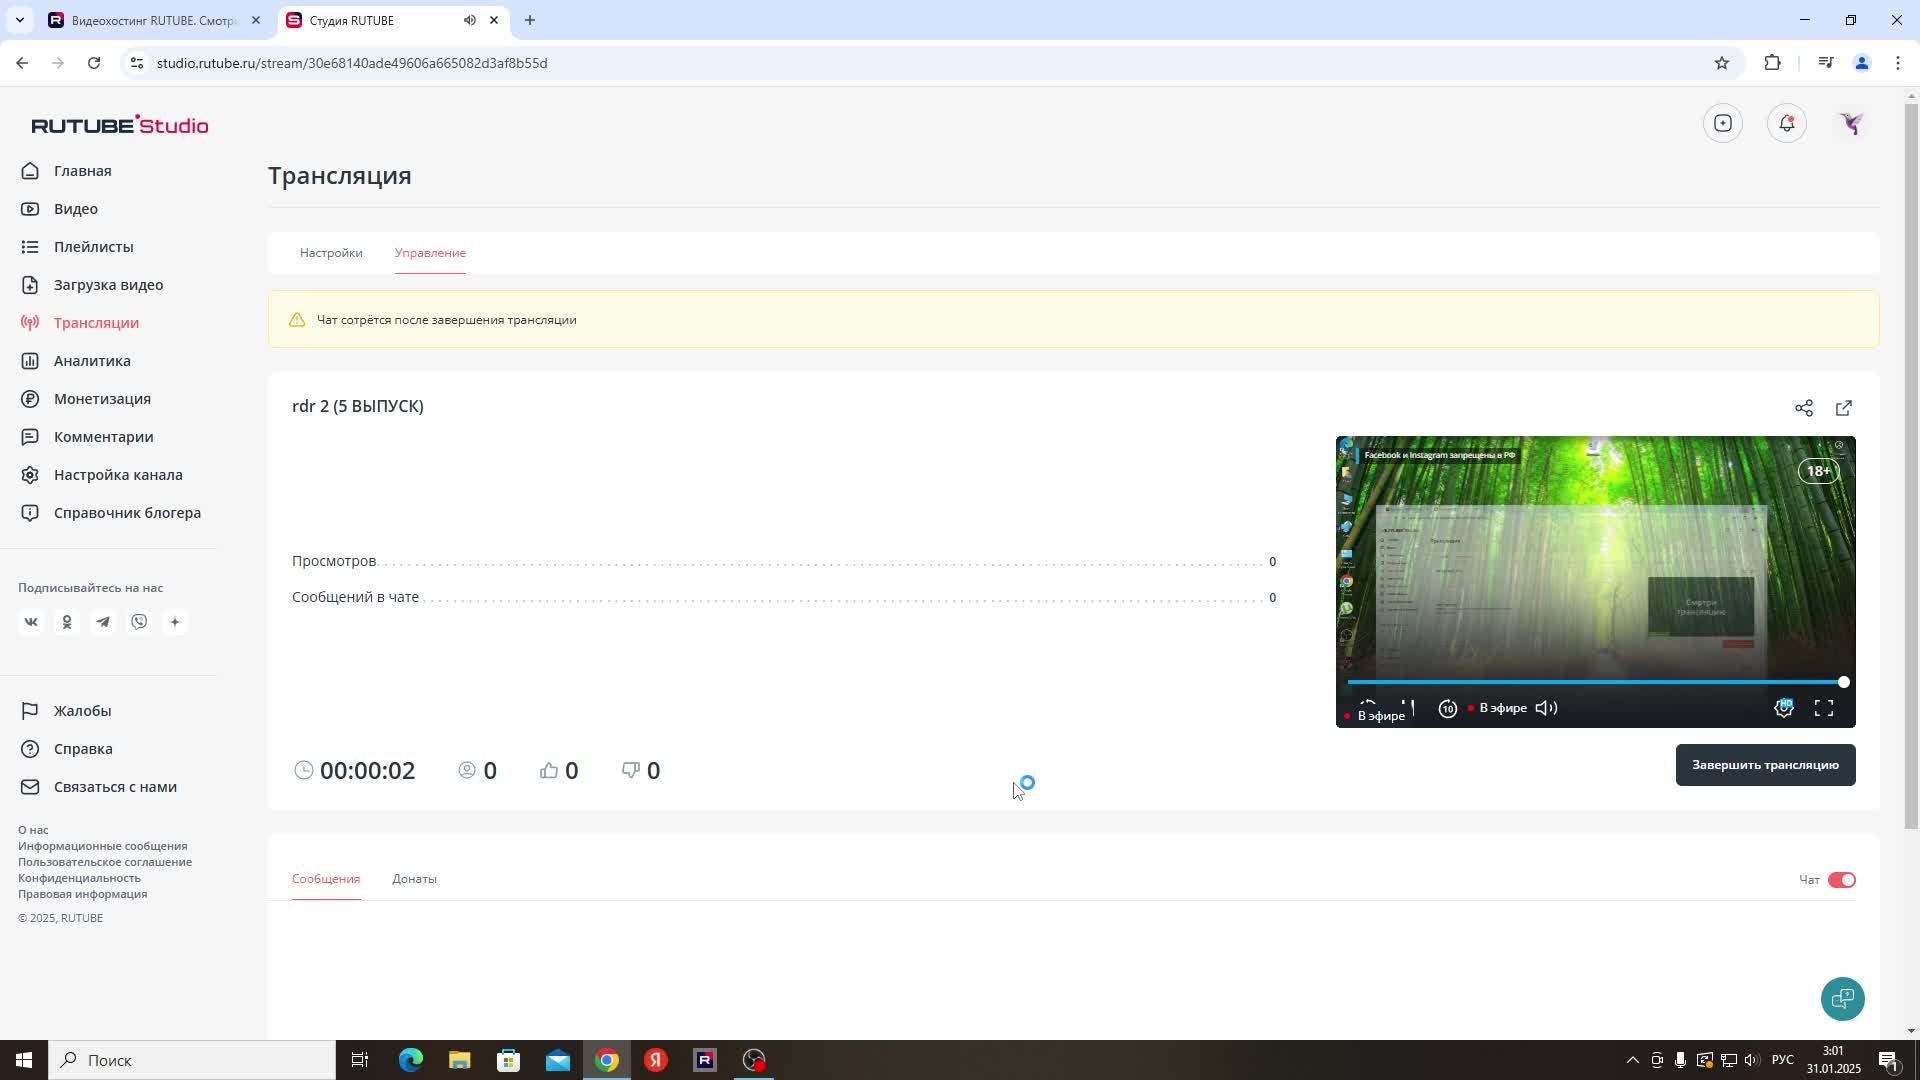Open the share stream icon
Viewport: 1920px width, 1080px height.
1803,408
